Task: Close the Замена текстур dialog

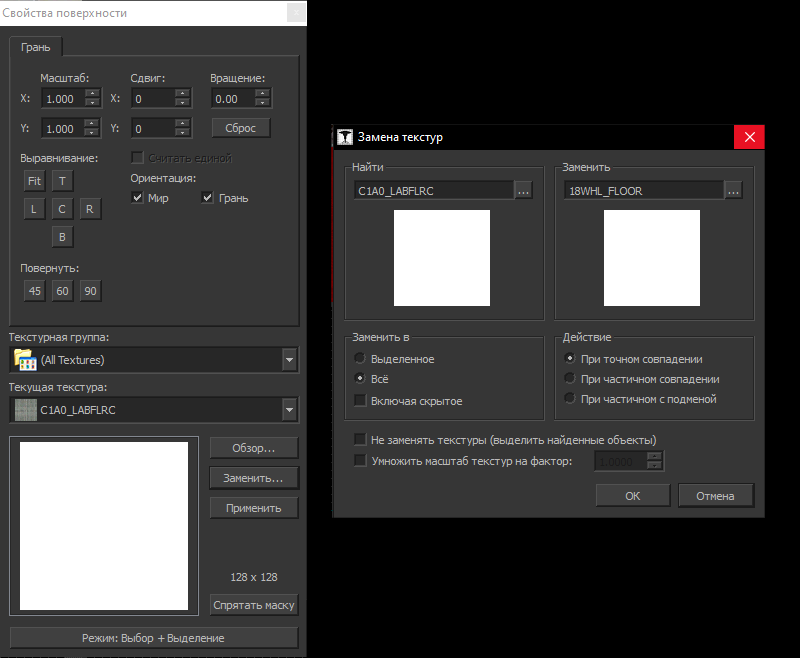Action: [749, 137]
